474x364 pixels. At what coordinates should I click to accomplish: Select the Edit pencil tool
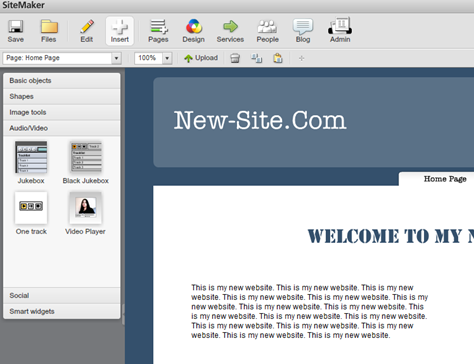(x=87, y=27)
